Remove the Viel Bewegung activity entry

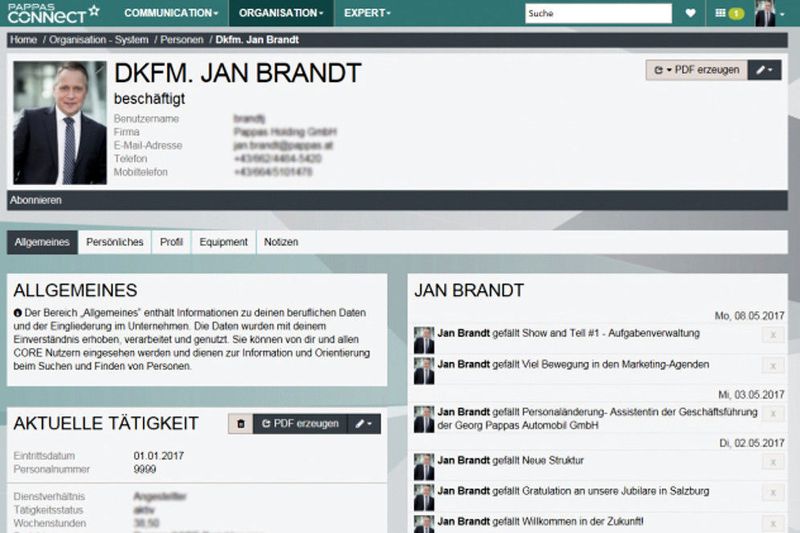tap(773, 366)
